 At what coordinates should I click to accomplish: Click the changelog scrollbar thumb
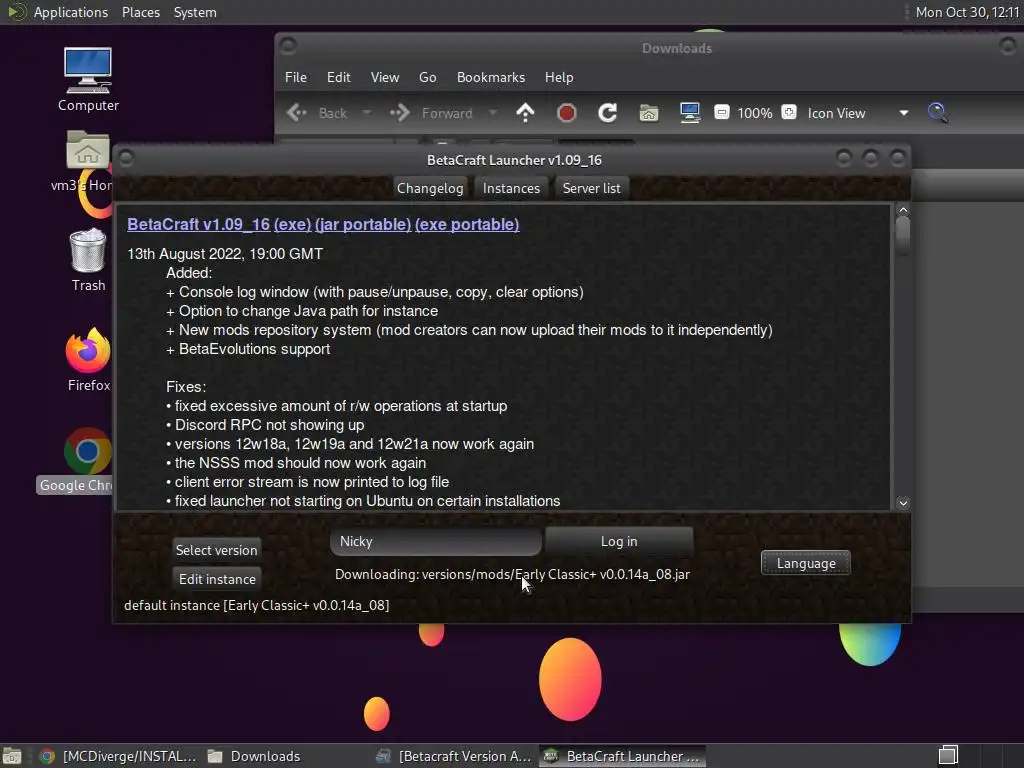(903, 235)
